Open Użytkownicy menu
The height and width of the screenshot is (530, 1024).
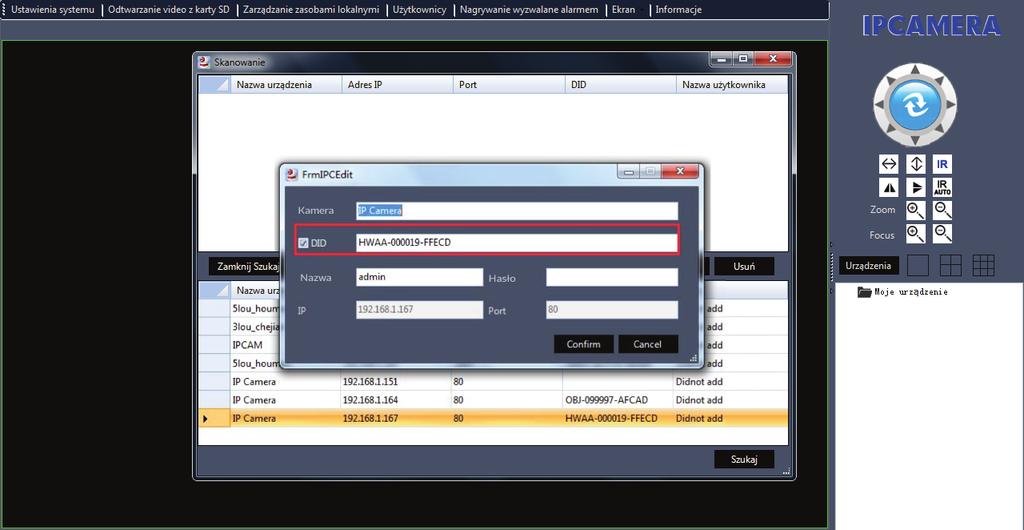pos(419,10)
